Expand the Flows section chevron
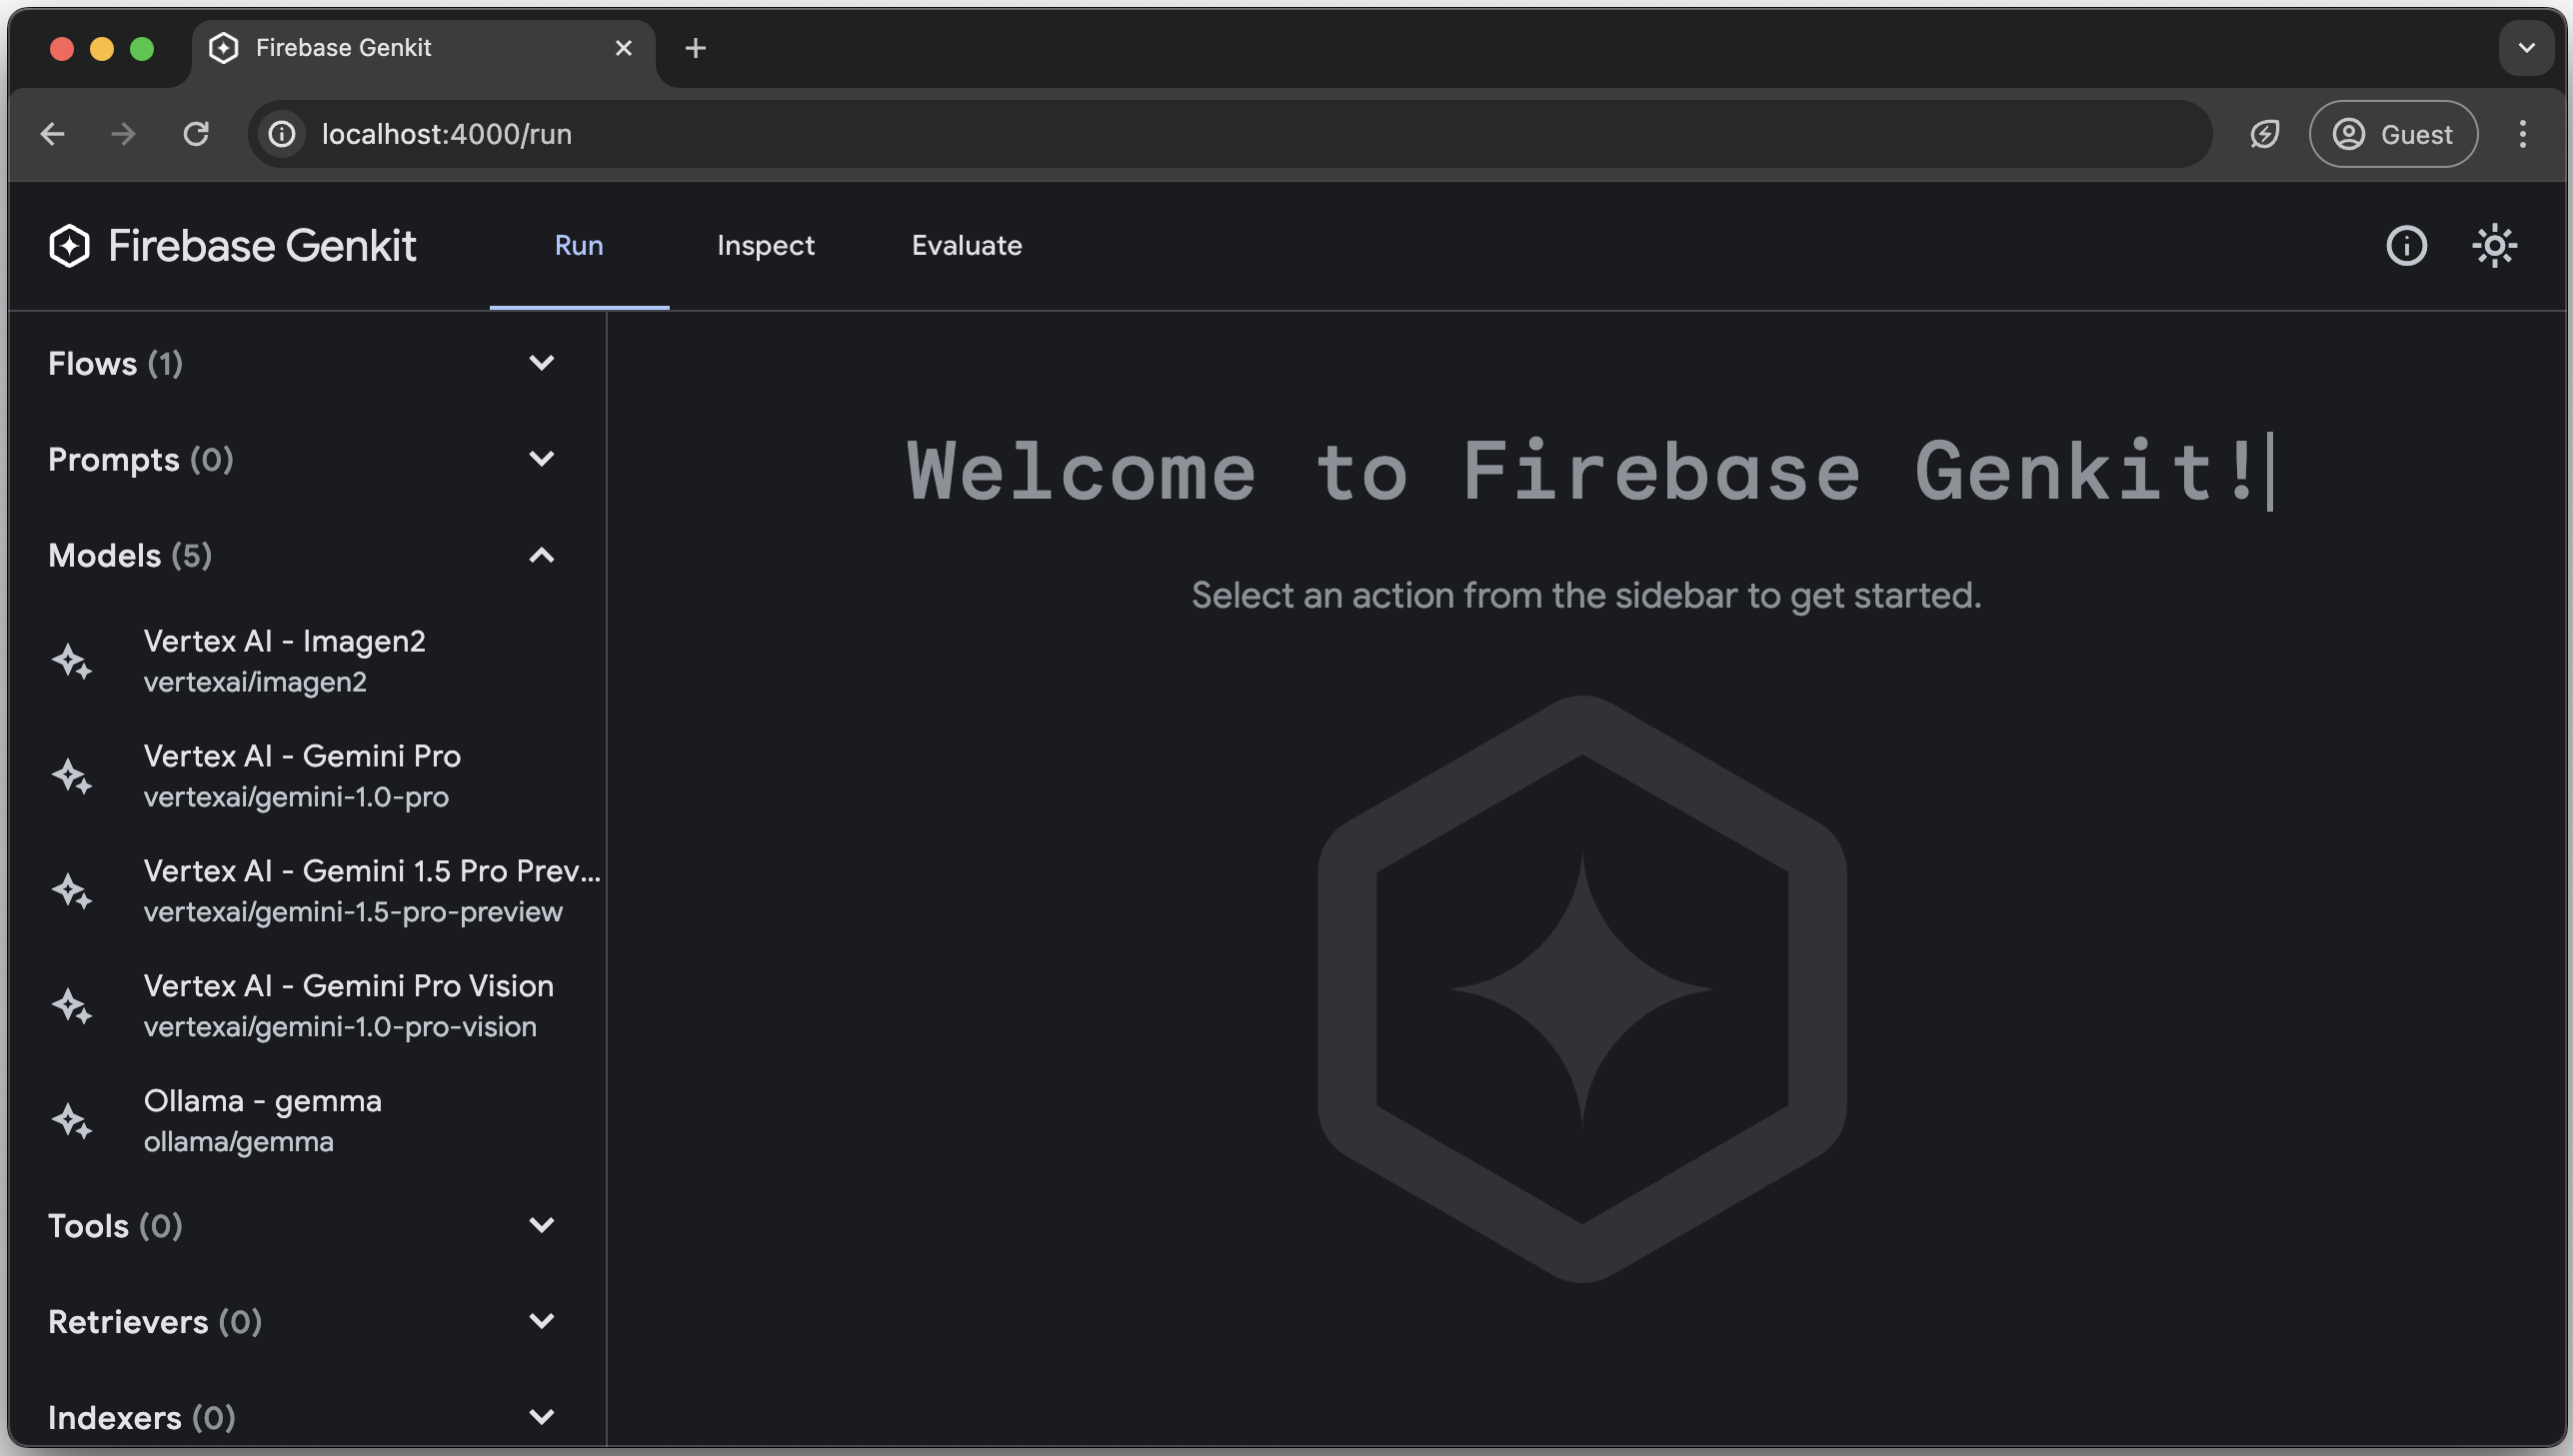 (x=543, y=364)
